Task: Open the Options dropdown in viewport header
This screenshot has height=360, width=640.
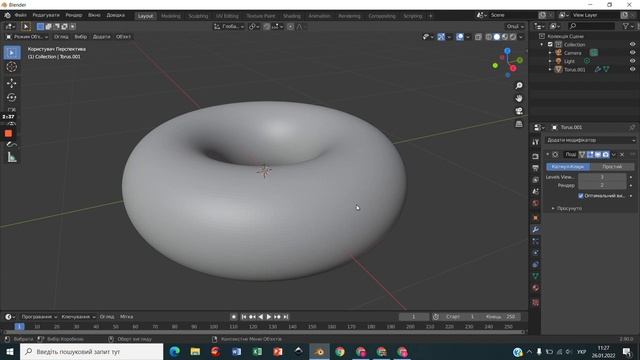Action: coord(515,27)
